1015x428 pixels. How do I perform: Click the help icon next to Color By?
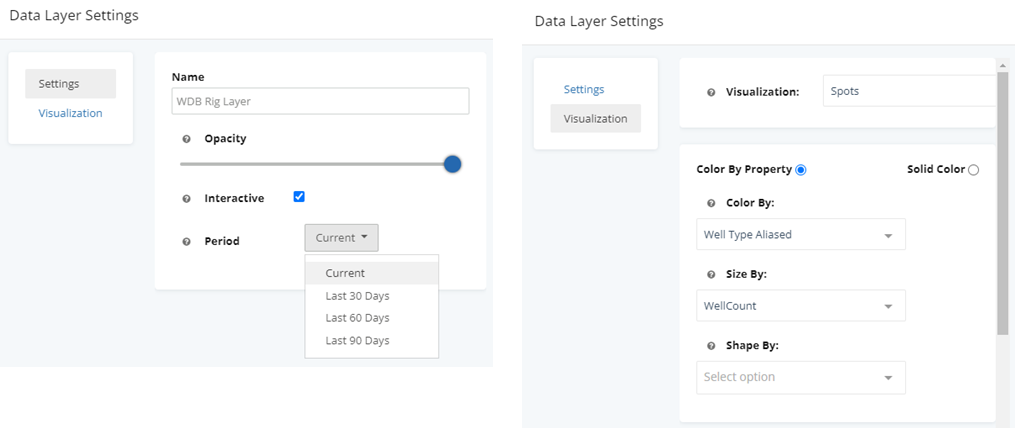[x=711, y=203]
